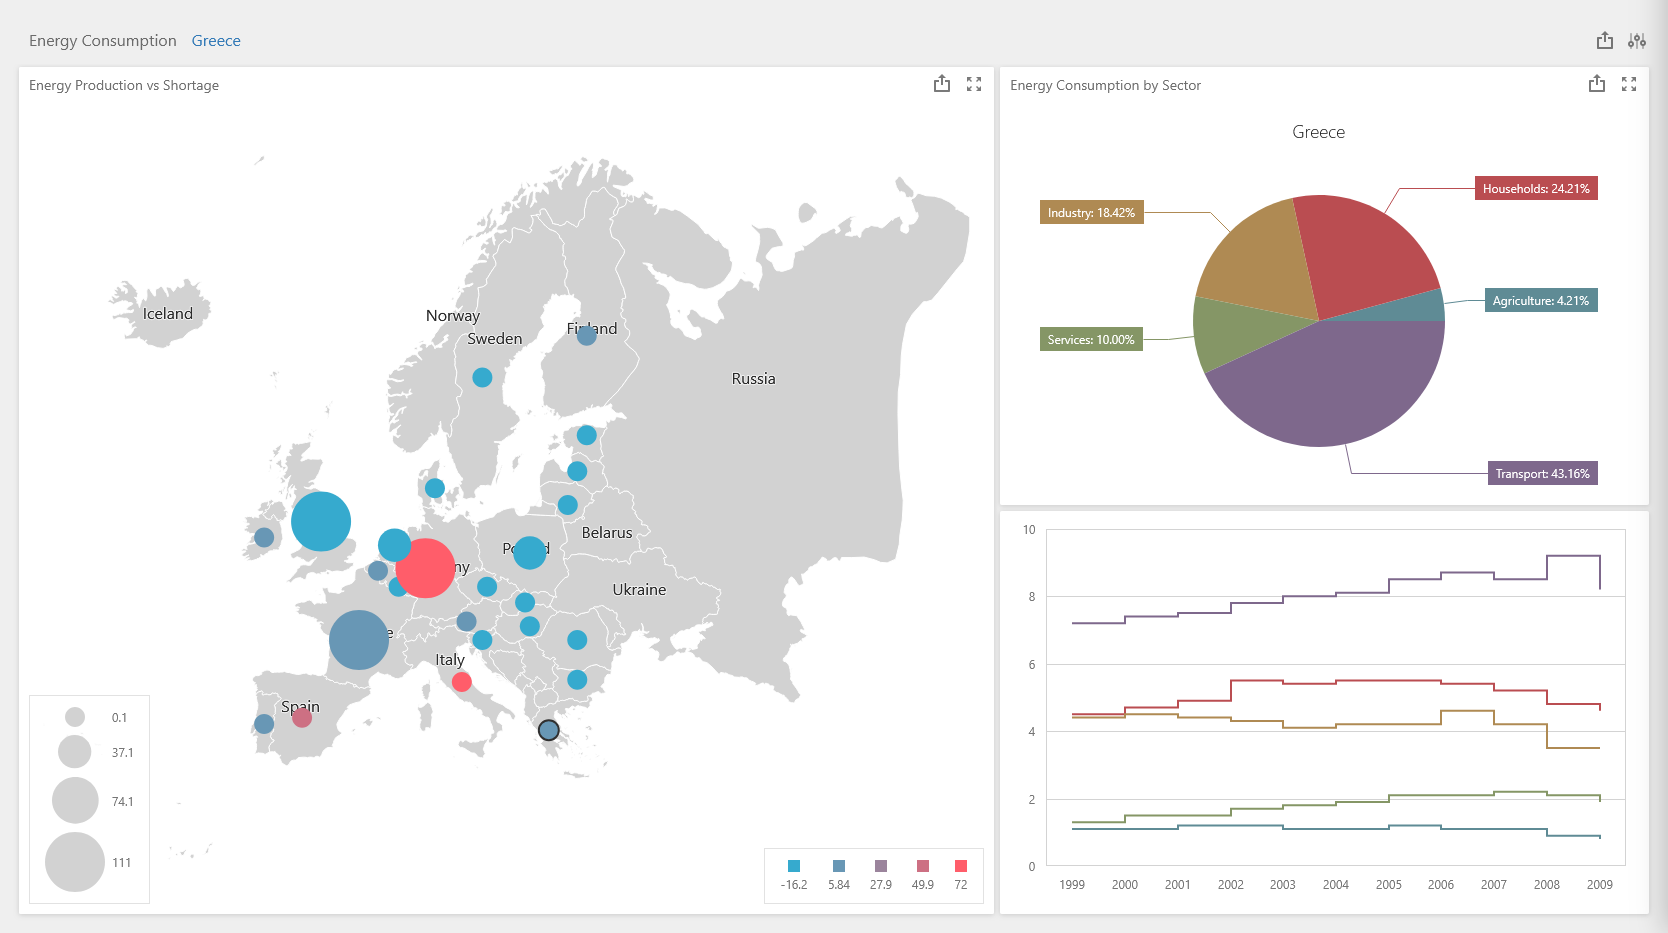Screen dimensions: 1668x933
Task: Click the Energy Consumption dashboard title
Action: point(102,41)
